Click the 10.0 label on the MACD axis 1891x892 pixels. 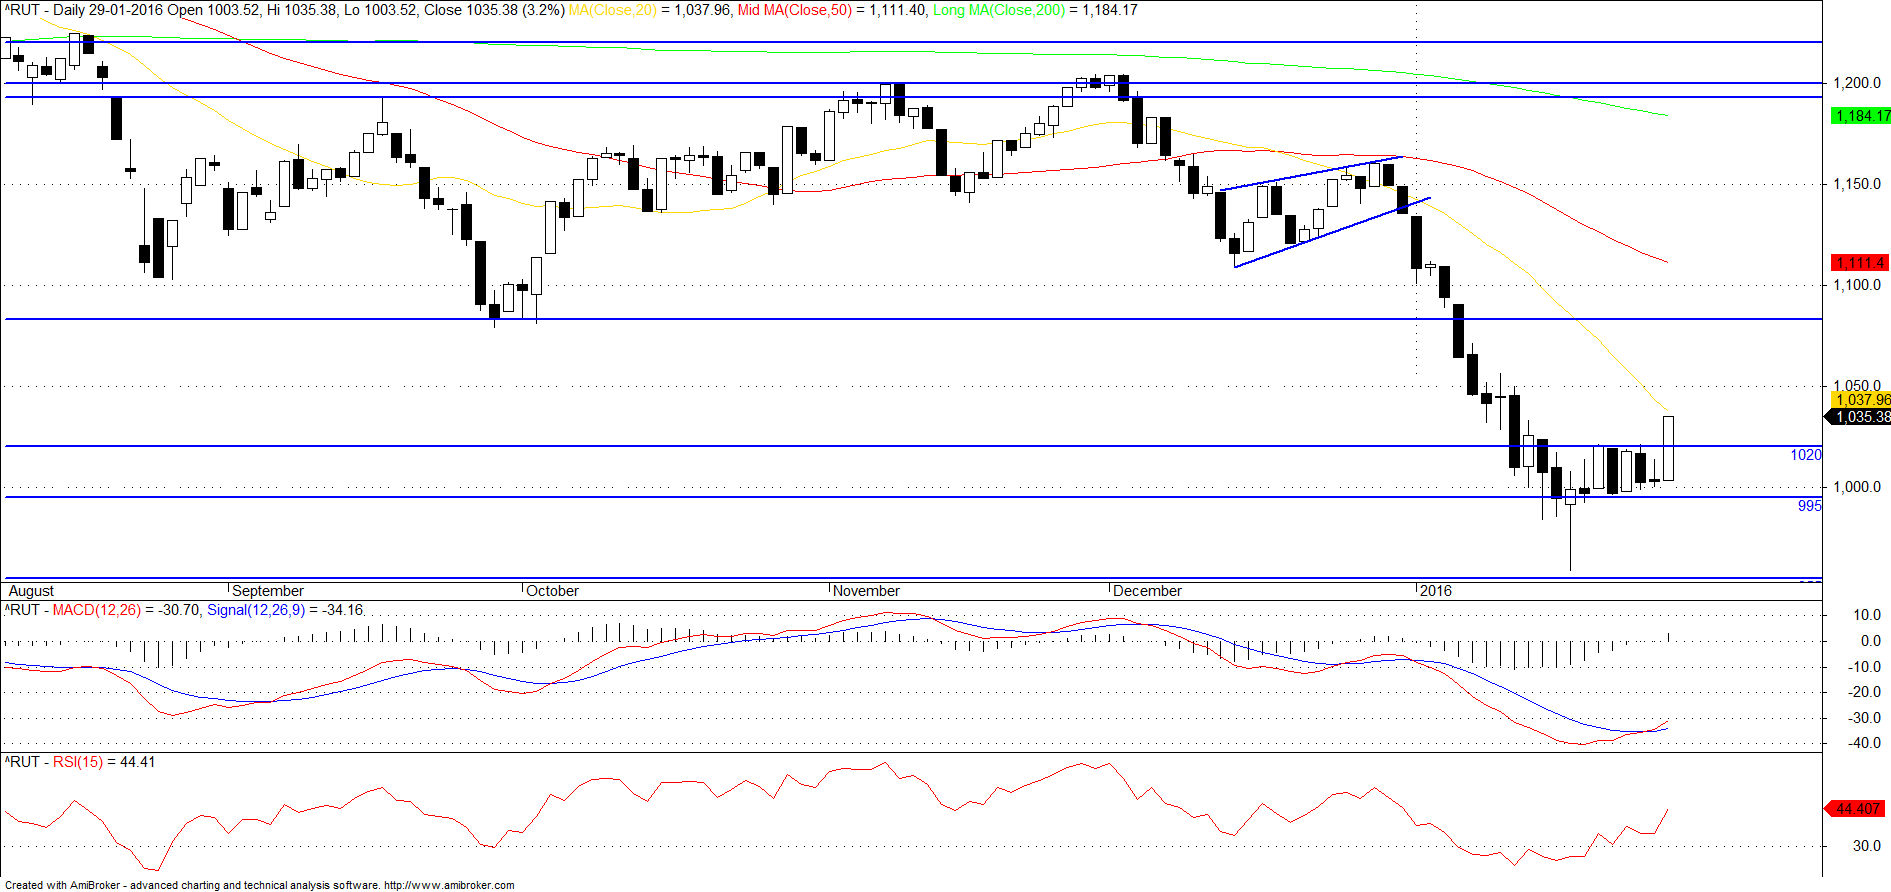point(1867,615)
